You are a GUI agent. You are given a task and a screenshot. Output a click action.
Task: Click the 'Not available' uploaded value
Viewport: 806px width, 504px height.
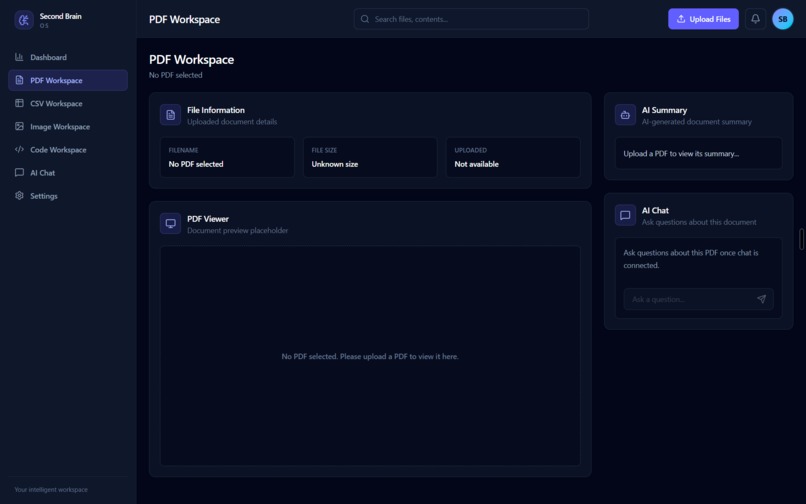click(x=477, y=164)
